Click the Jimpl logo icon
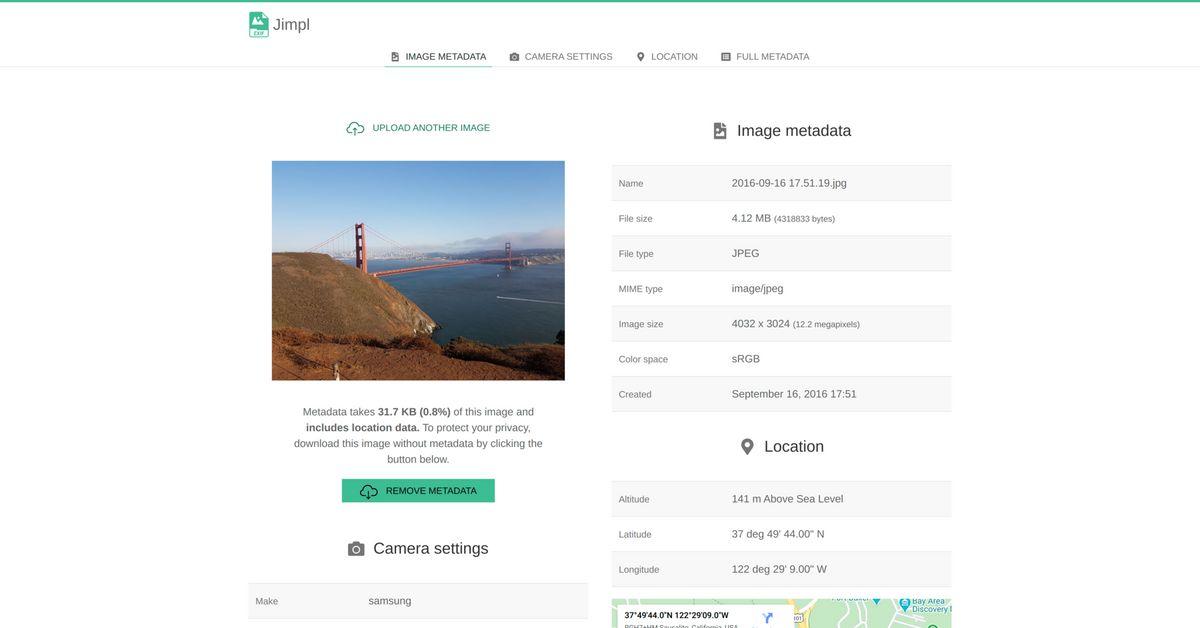The height and width of the screenshot is (628, 1200). [259, 25]
